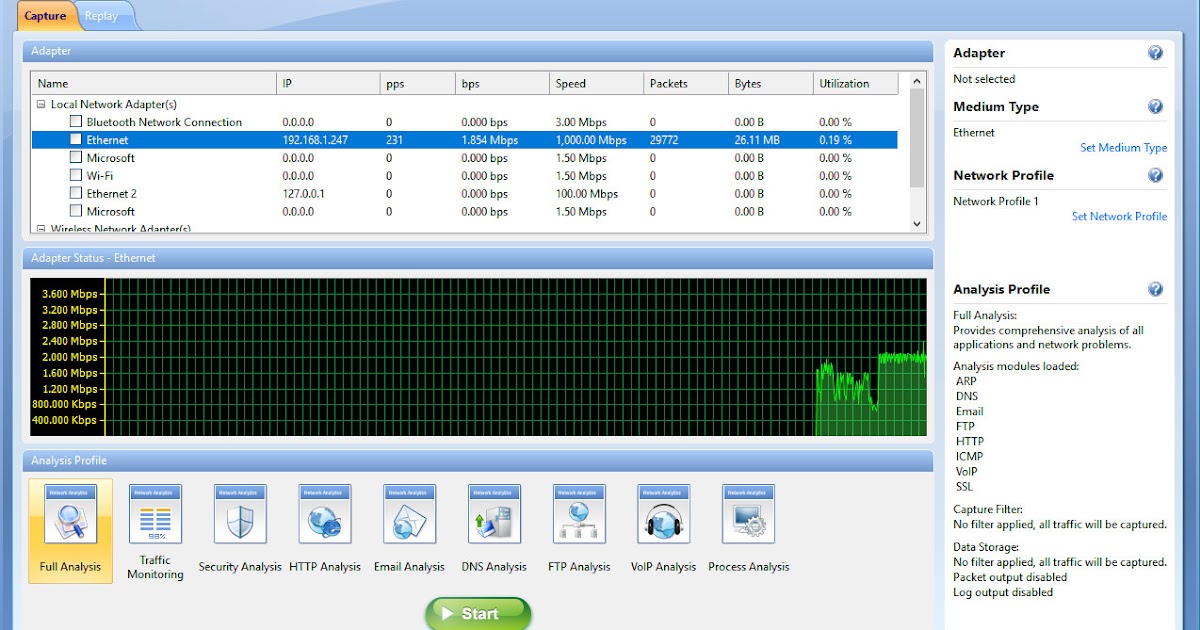Sort by the Utilization column header
Image resolution: width=1200 pixels, height=630 pixels.
[x=855, y=84]
